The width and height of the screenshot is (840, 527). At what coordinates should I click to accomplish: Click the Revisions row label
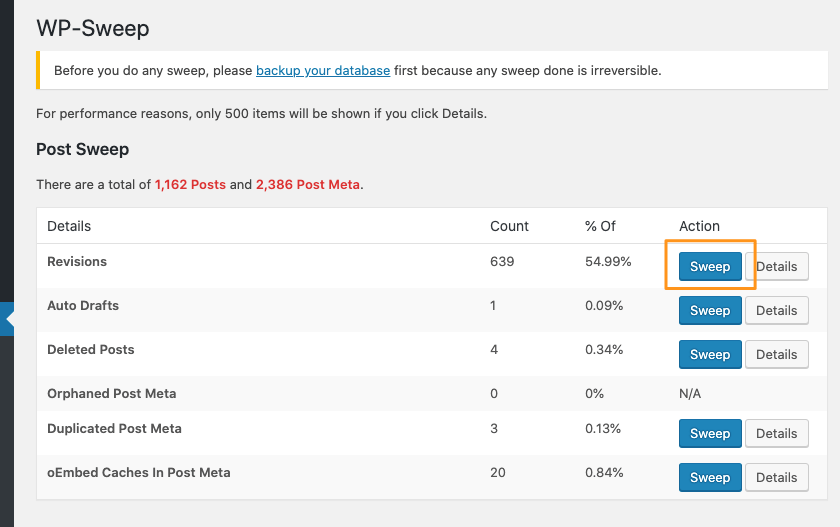[x=77, y=262]
